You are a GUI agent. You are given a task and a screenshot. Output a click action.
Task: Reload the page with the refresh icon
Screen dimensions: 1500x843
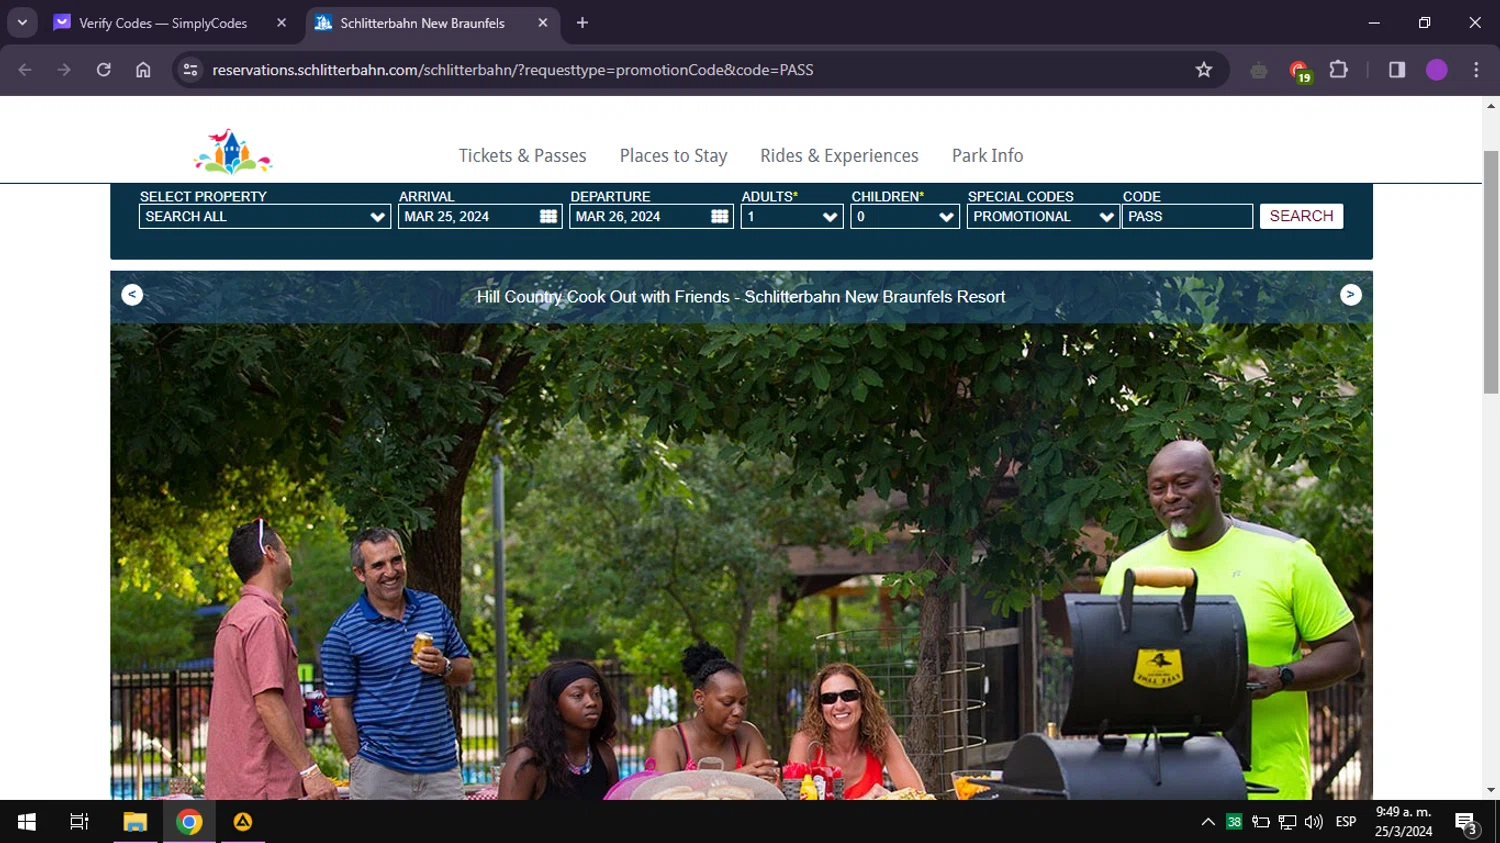104,70
